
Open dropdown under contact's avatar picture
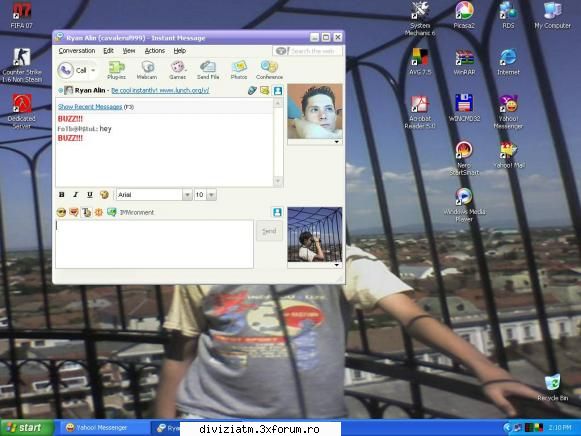click(x=336, y=142)
